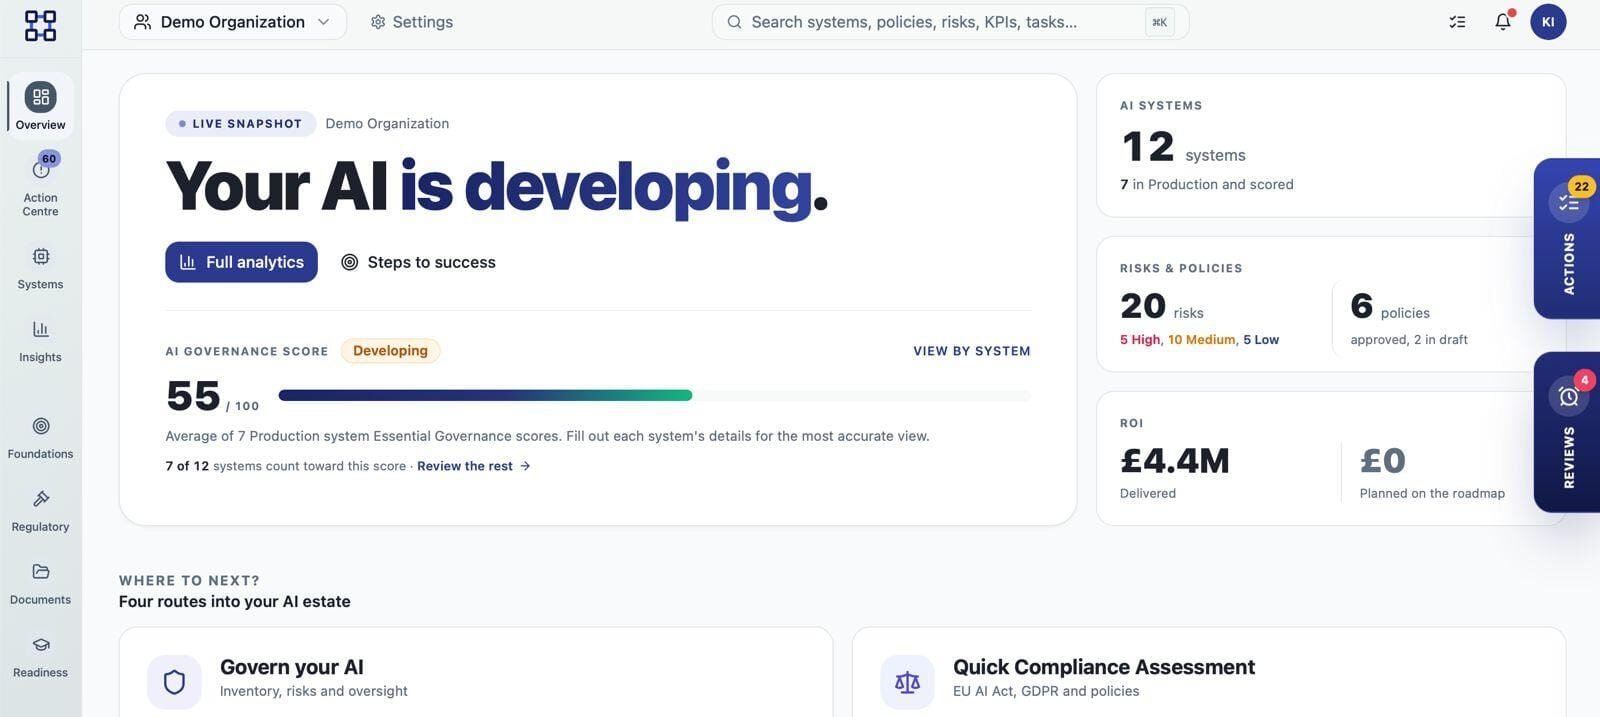
Task: Click the Settings gear icon
Action: [378, 22]
